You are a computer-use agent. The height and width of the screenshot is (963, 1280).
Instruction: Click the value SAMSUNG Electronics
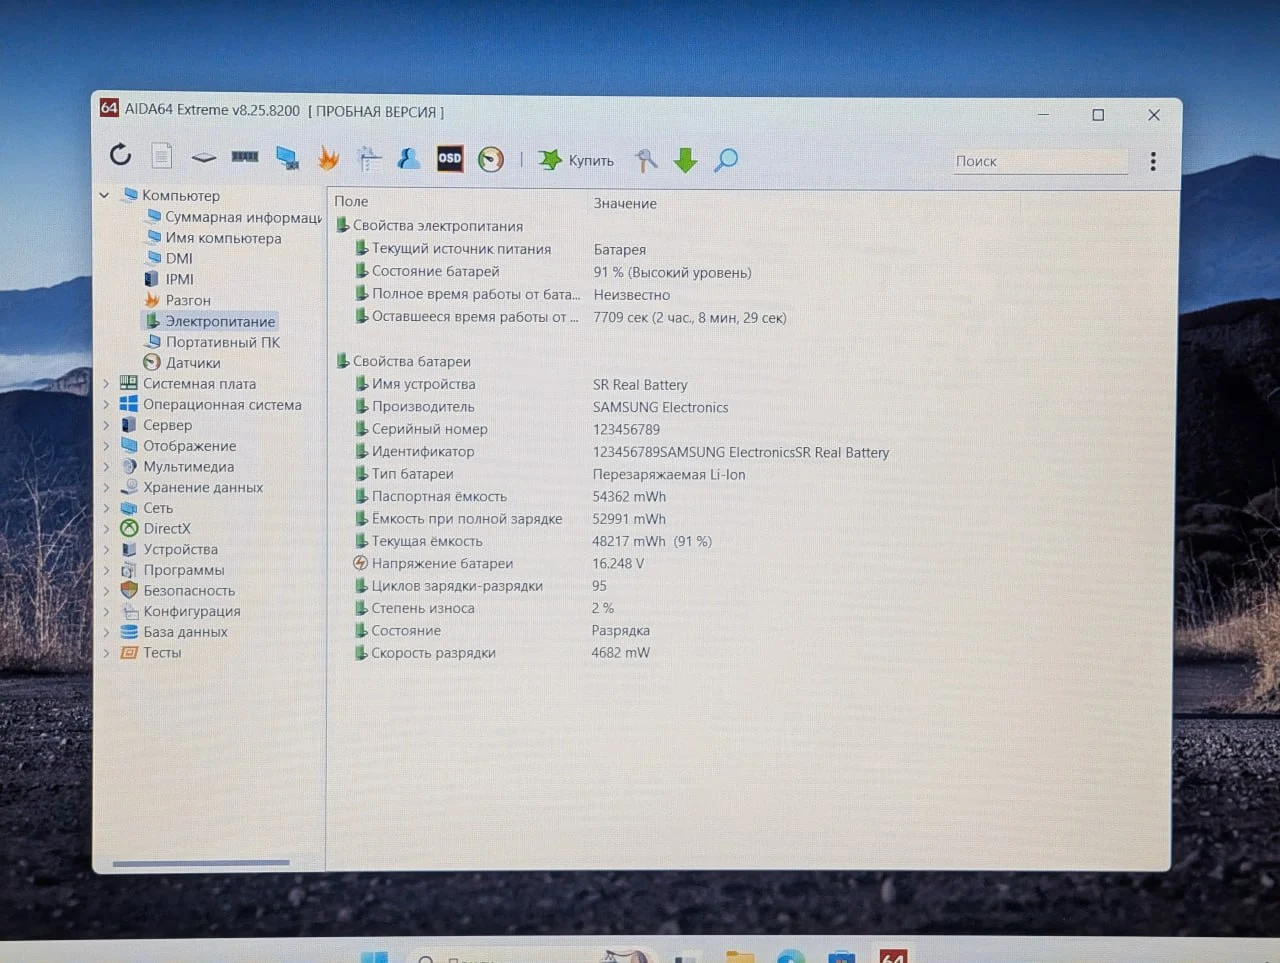coord(660,407)
